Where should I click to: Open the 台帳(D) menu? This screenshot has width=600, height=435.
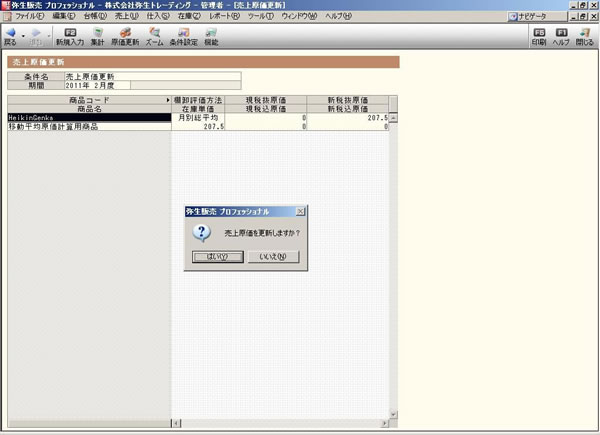(x=95, y=16)
